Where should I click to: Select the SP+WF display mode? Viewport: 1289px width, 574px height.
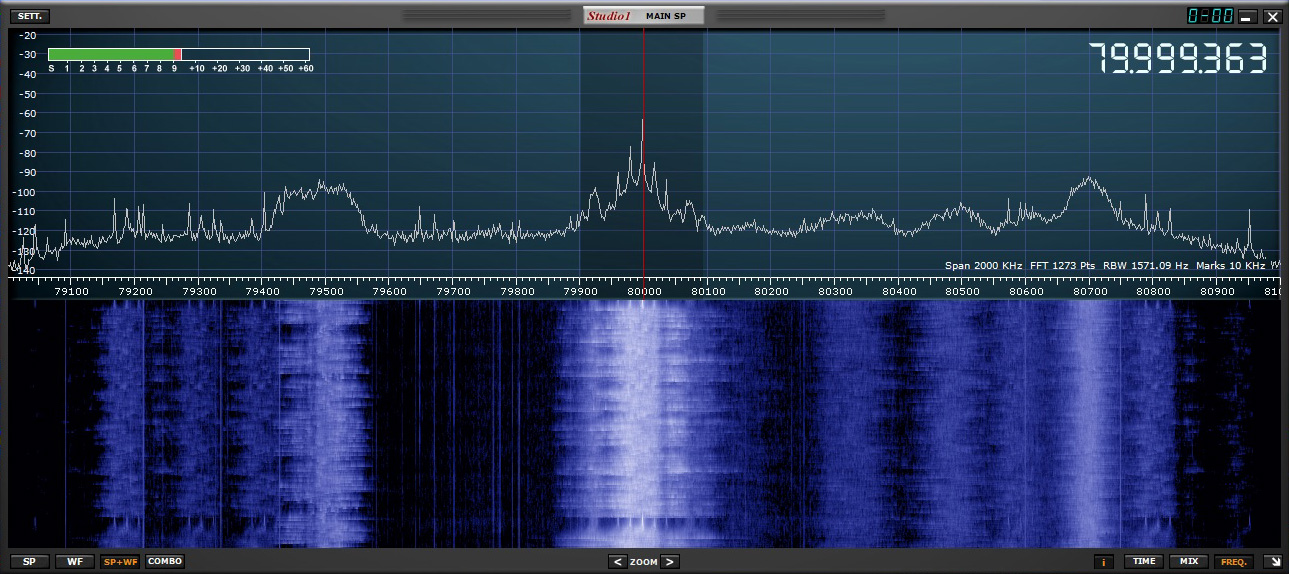[120, 562]
